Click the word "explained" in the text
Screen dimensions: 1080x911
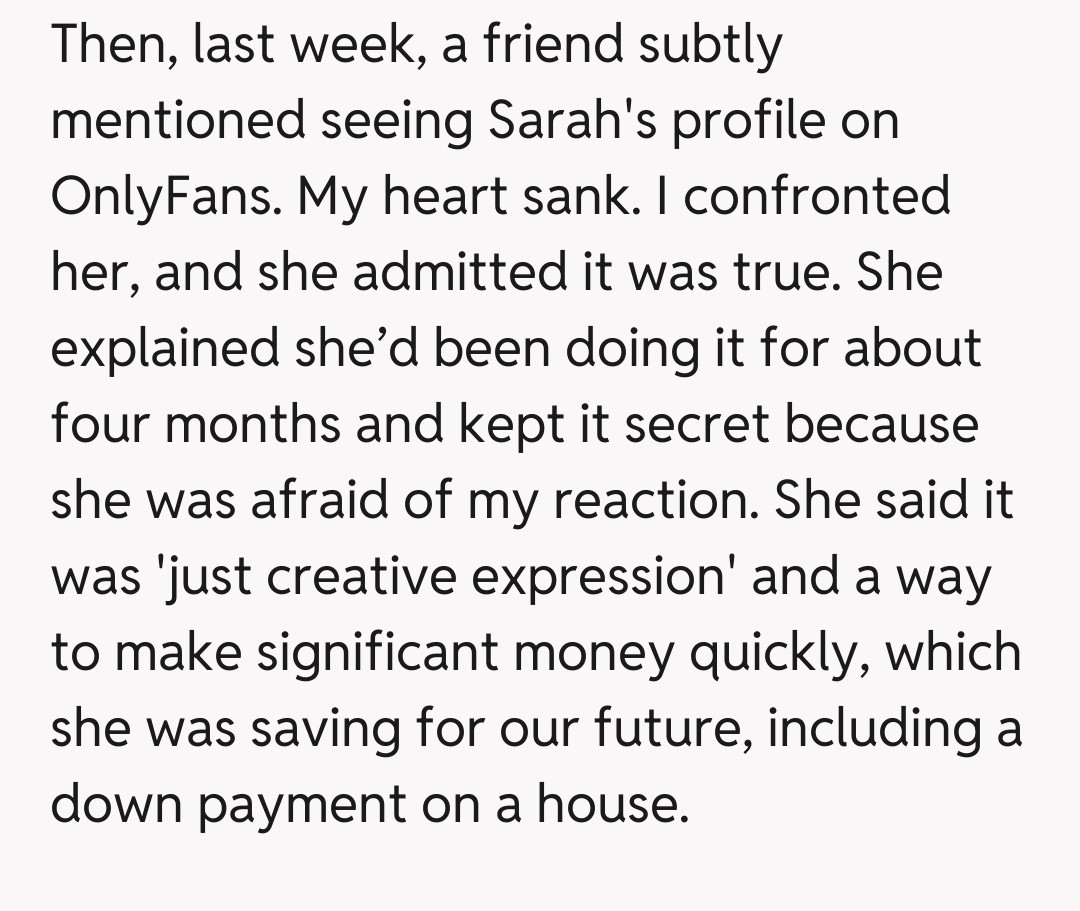click(x=165, y=348)
